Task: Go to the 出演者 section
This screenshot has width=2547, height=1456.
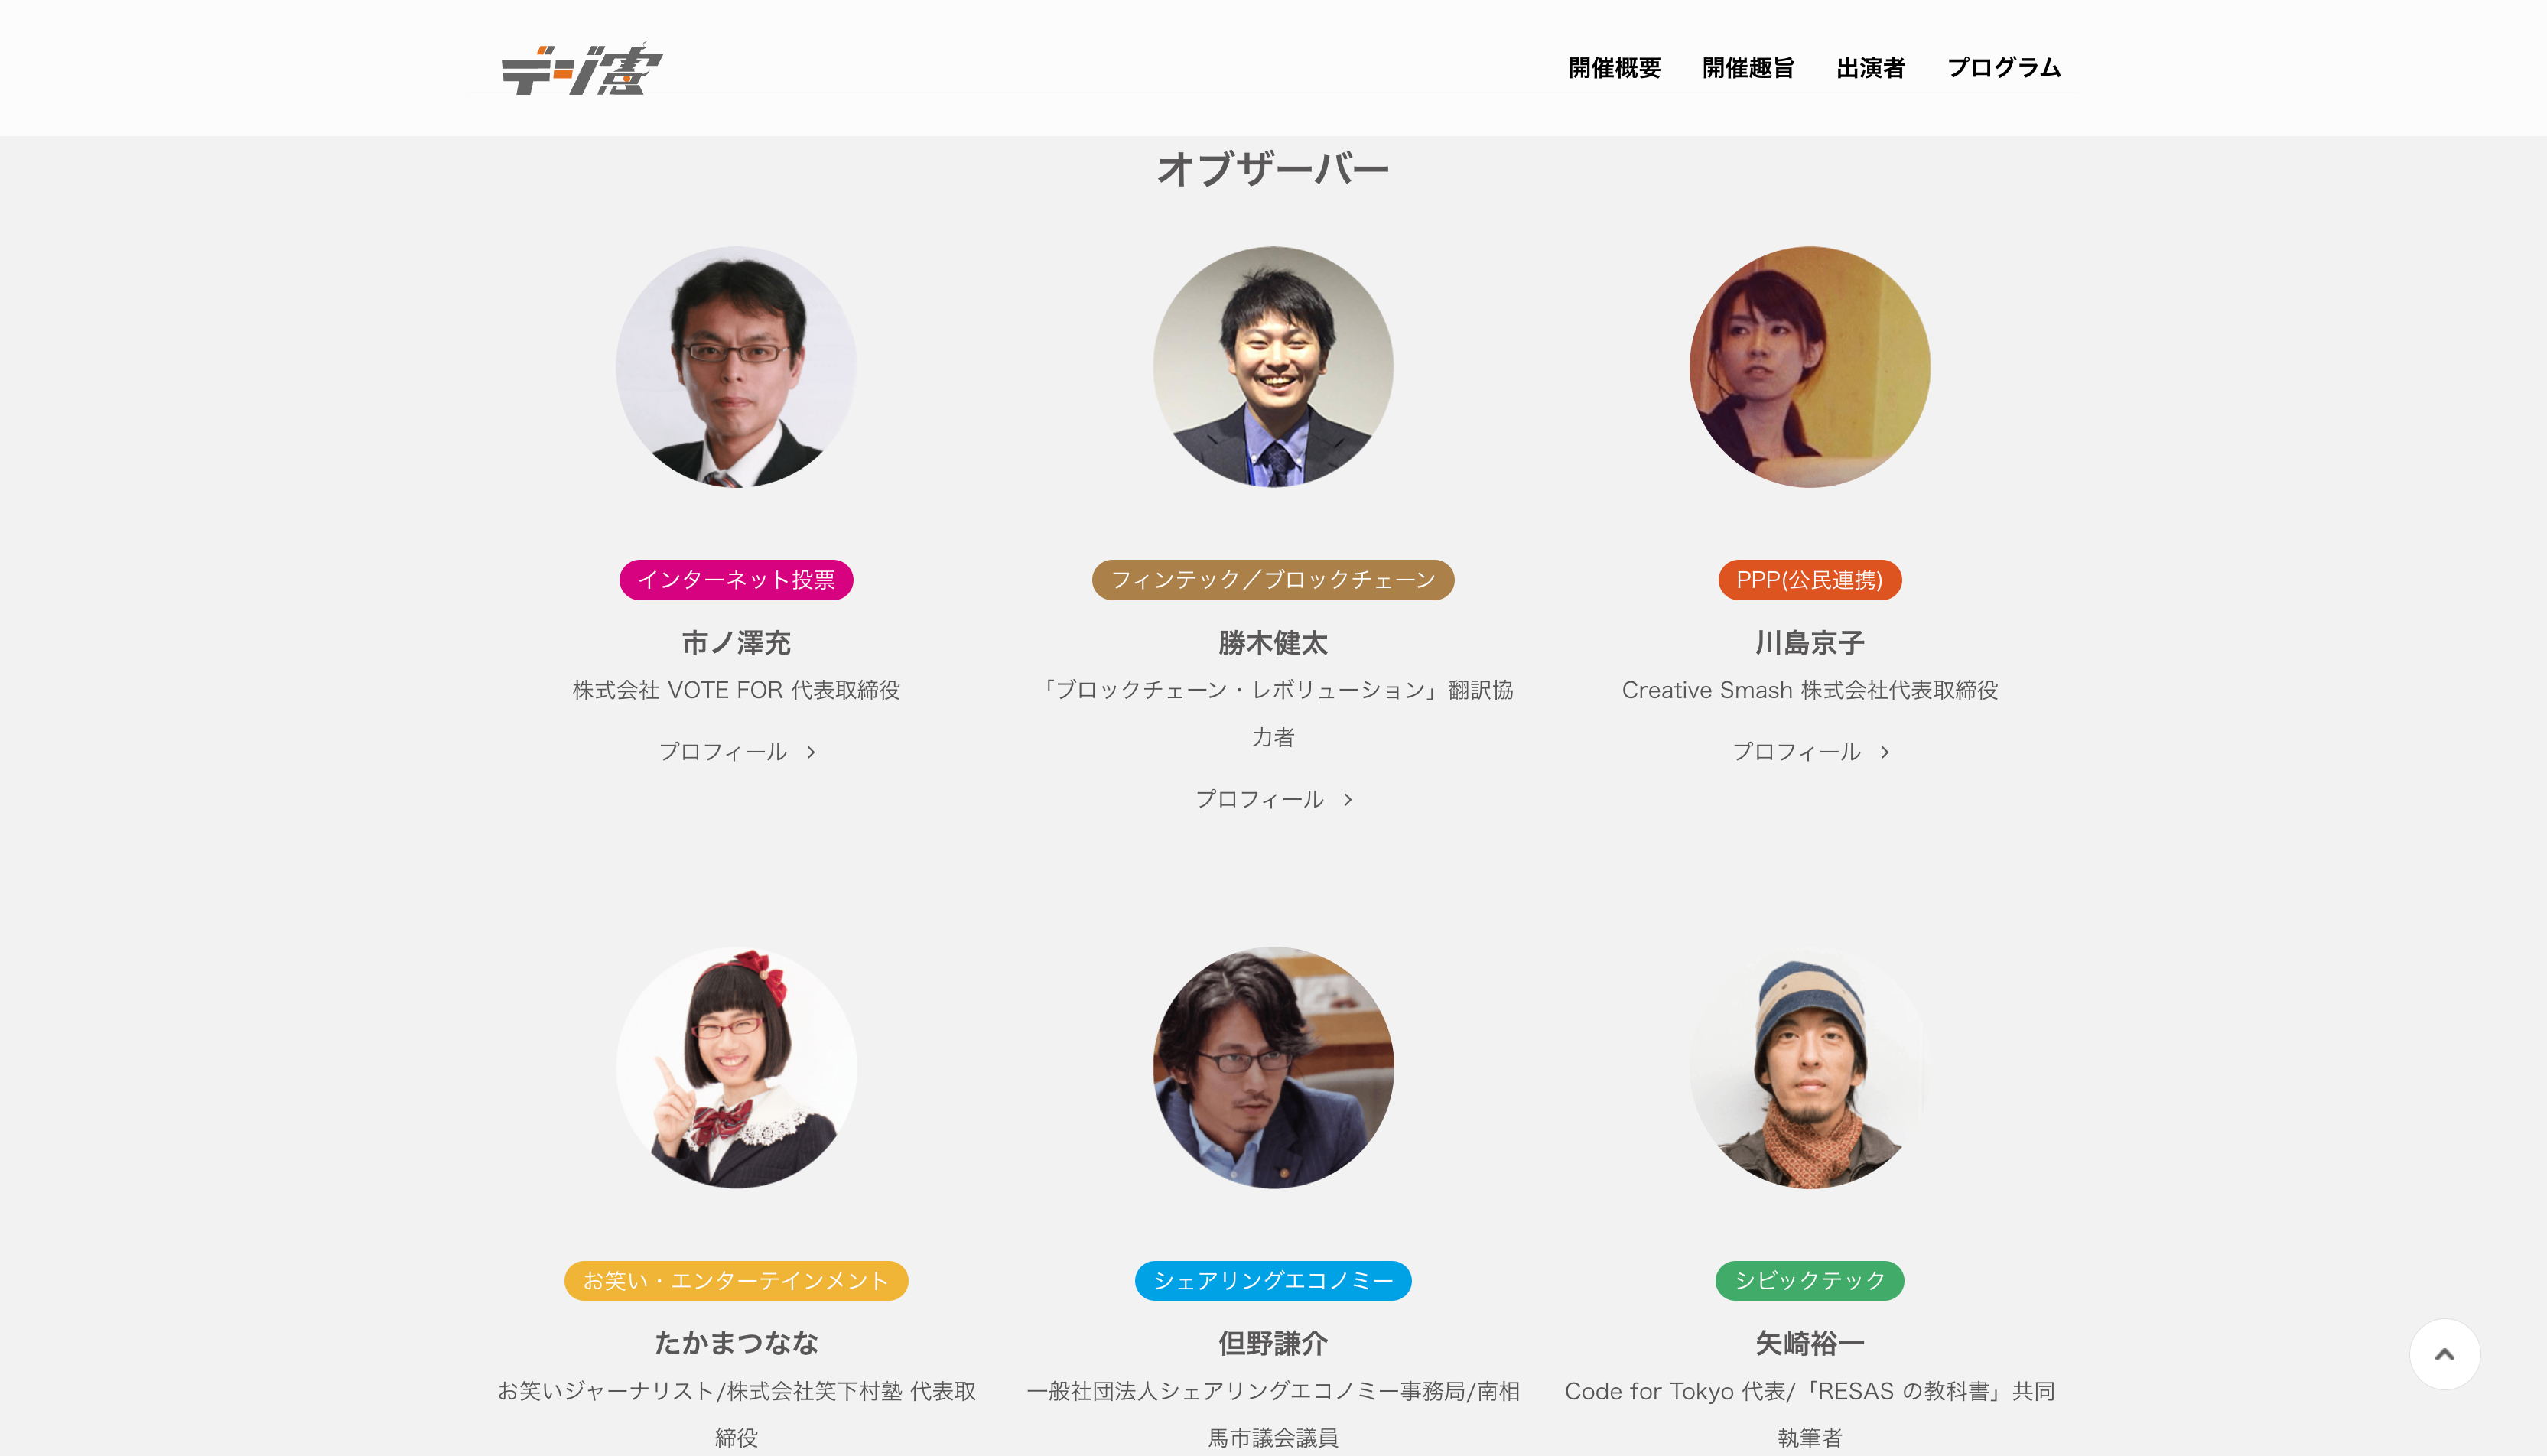Action: click(x=1871, y=68)
